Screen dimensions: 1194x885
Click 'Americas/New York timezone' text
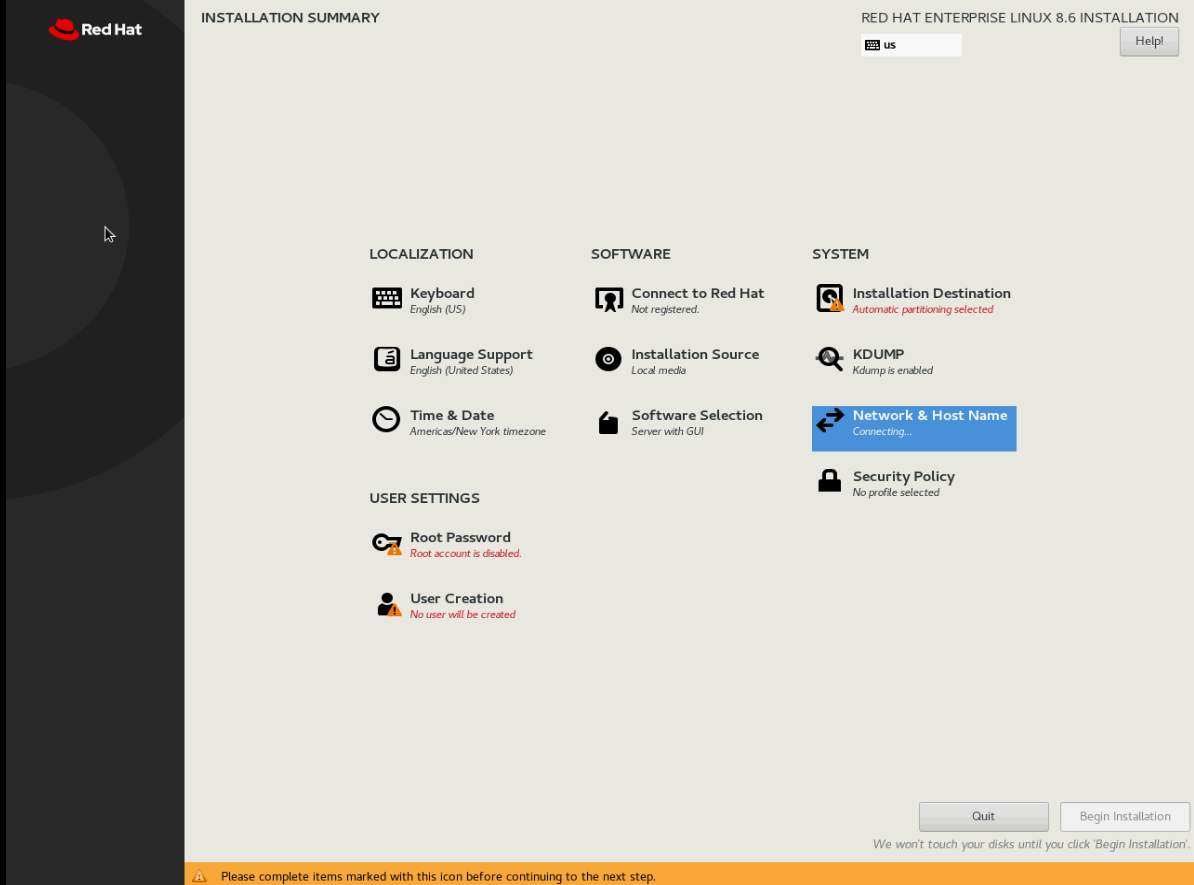point(477,431)
